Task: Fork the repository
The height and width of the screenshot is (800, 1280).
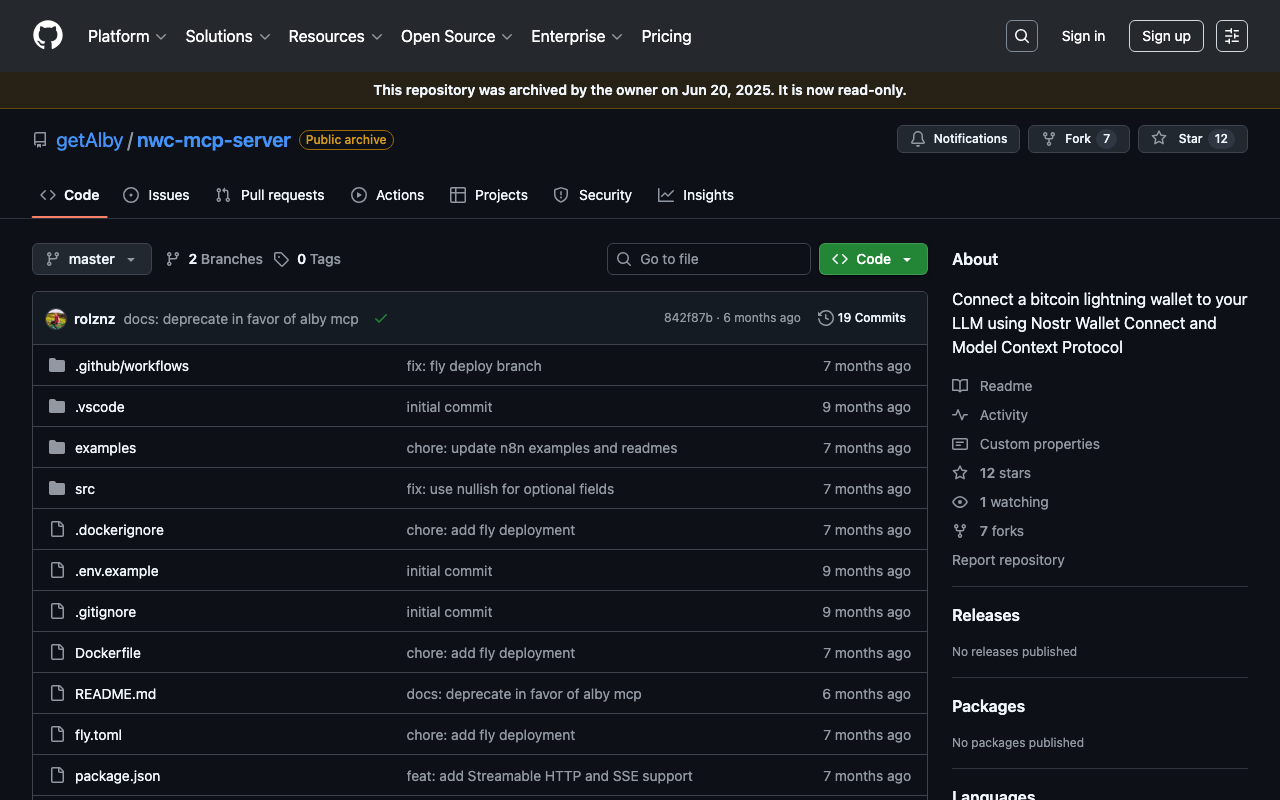Action: click(1078, 139)
